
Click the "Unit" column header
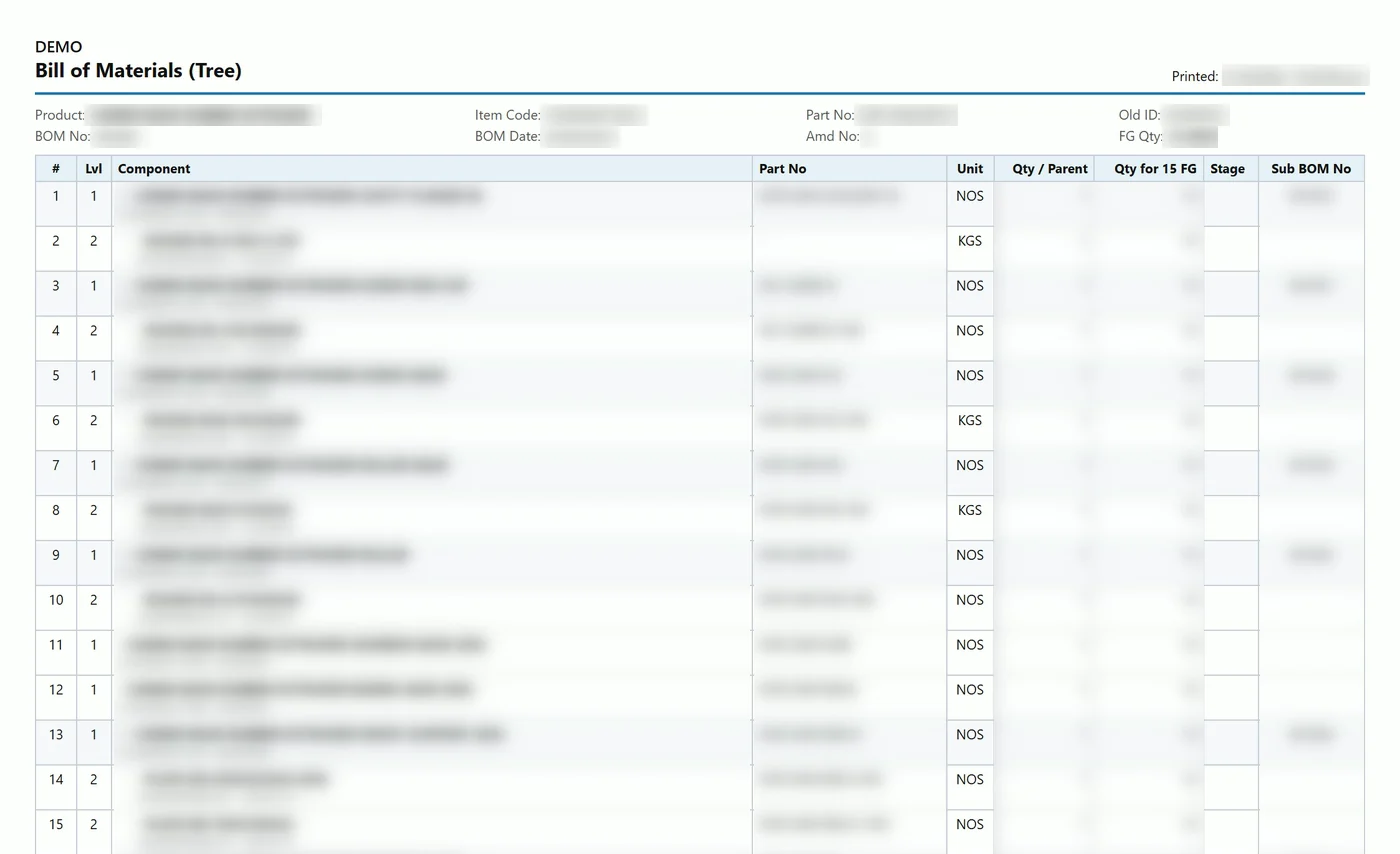pyautogui.click(x=970, y=169)
